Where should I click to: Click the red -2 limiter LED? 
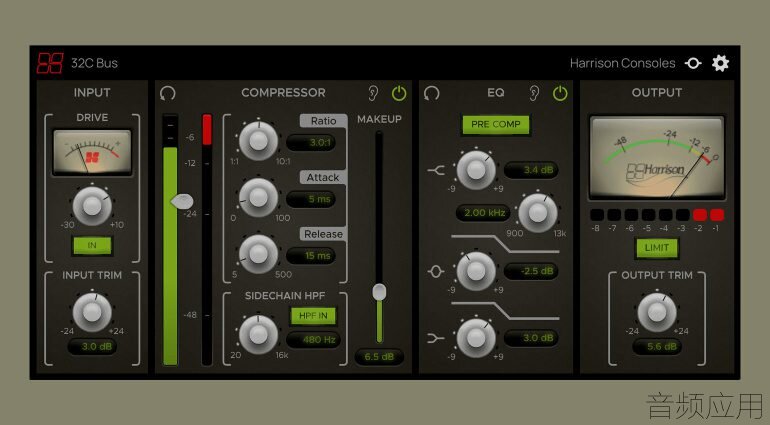700,215
